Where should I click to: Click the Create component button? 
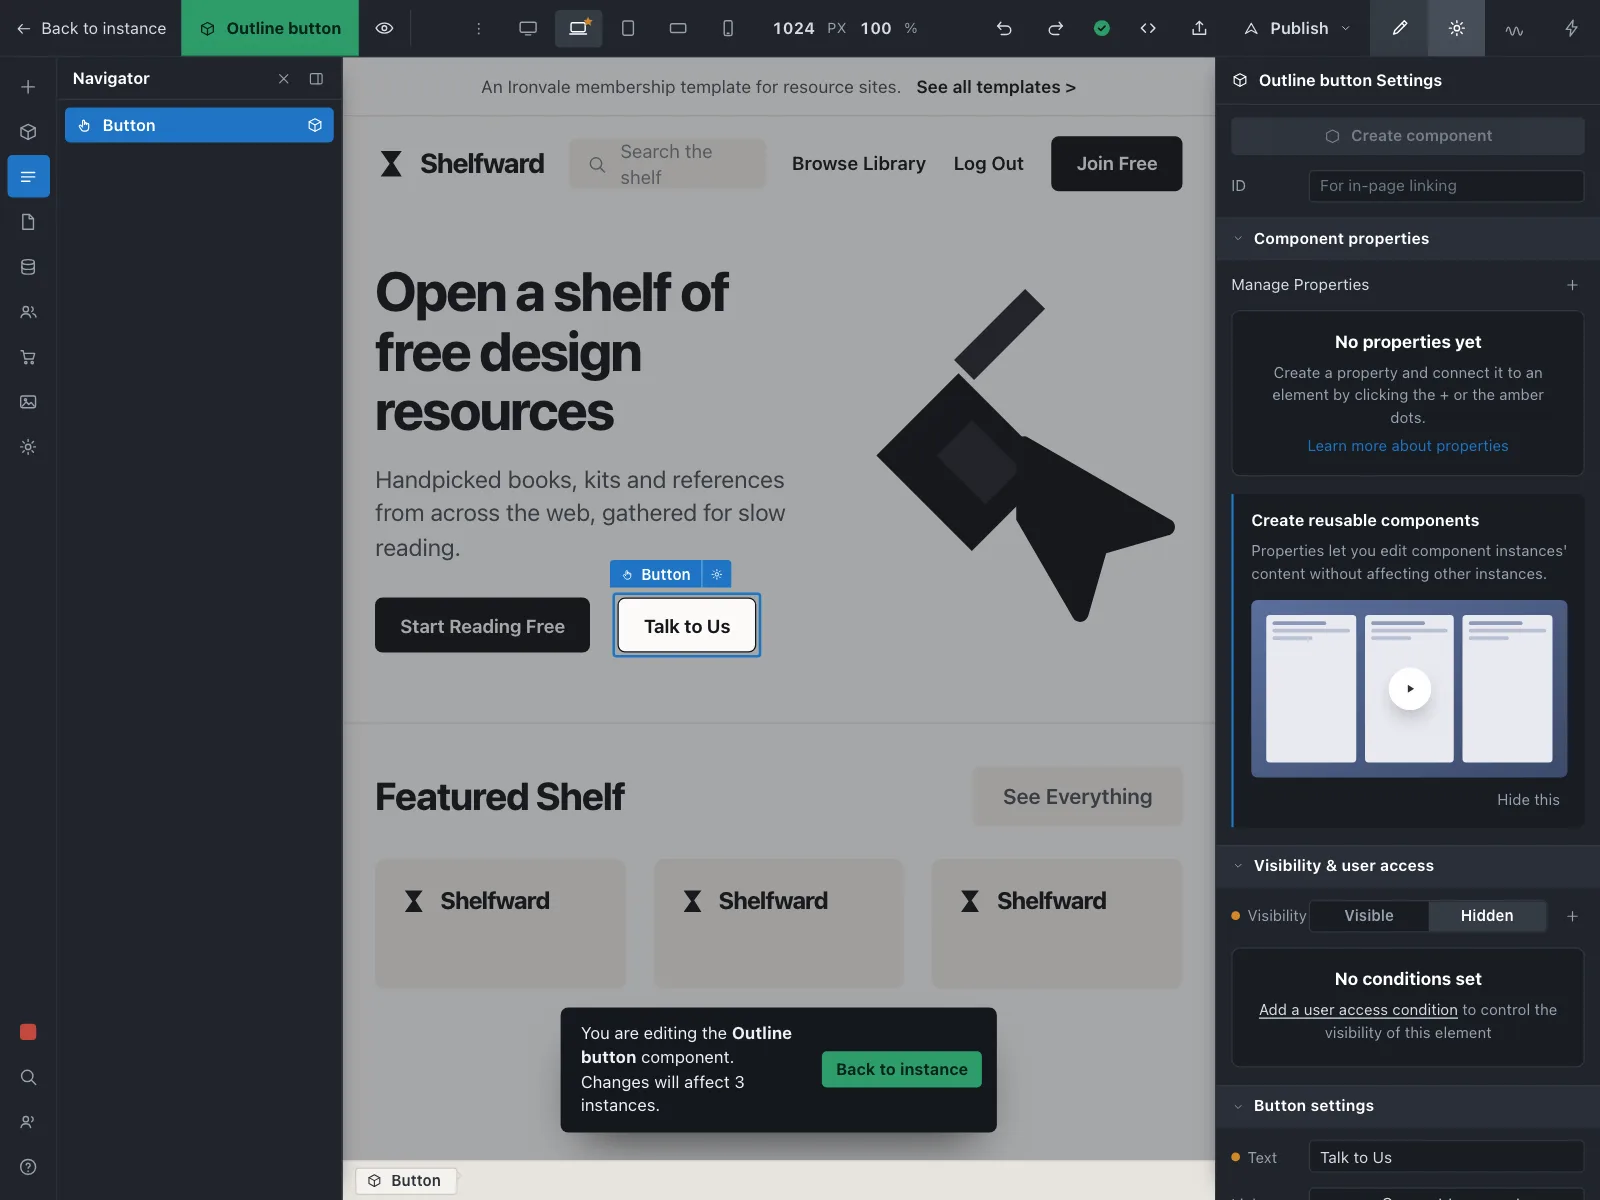(x=1408, y=136)
